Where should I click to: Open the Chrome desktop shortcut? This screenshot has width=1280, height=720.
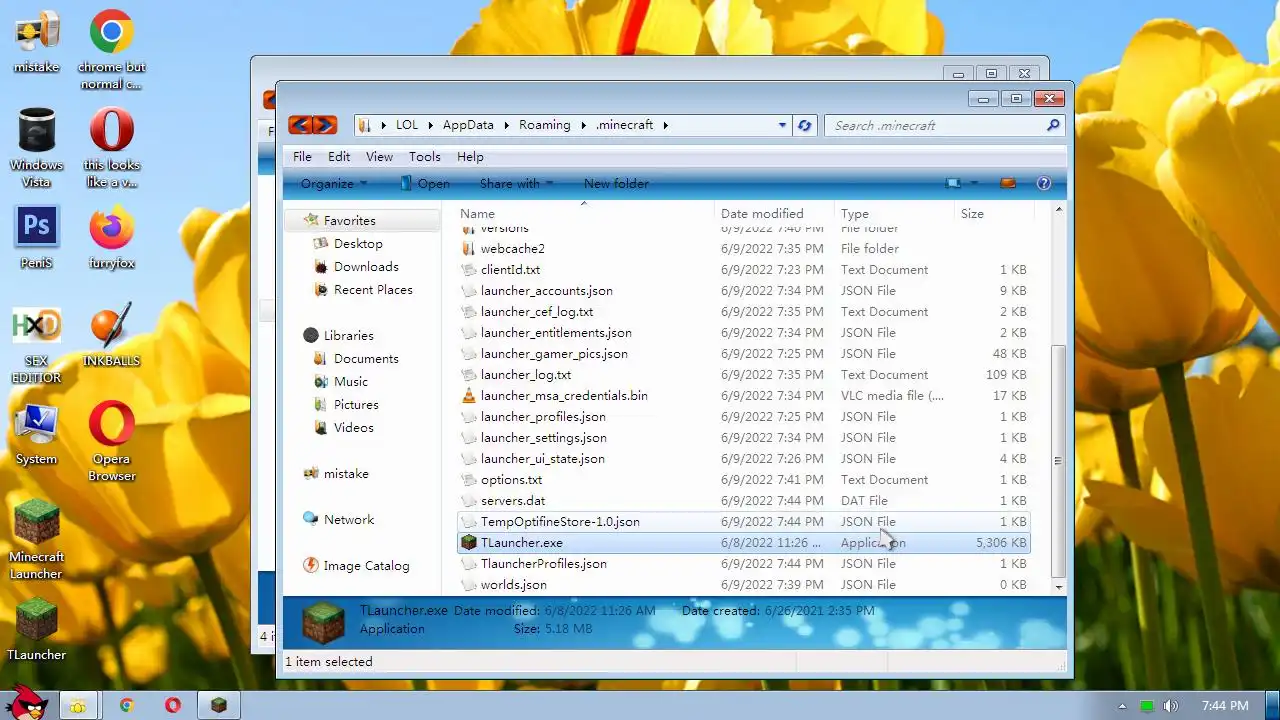(x=111, y=50)
